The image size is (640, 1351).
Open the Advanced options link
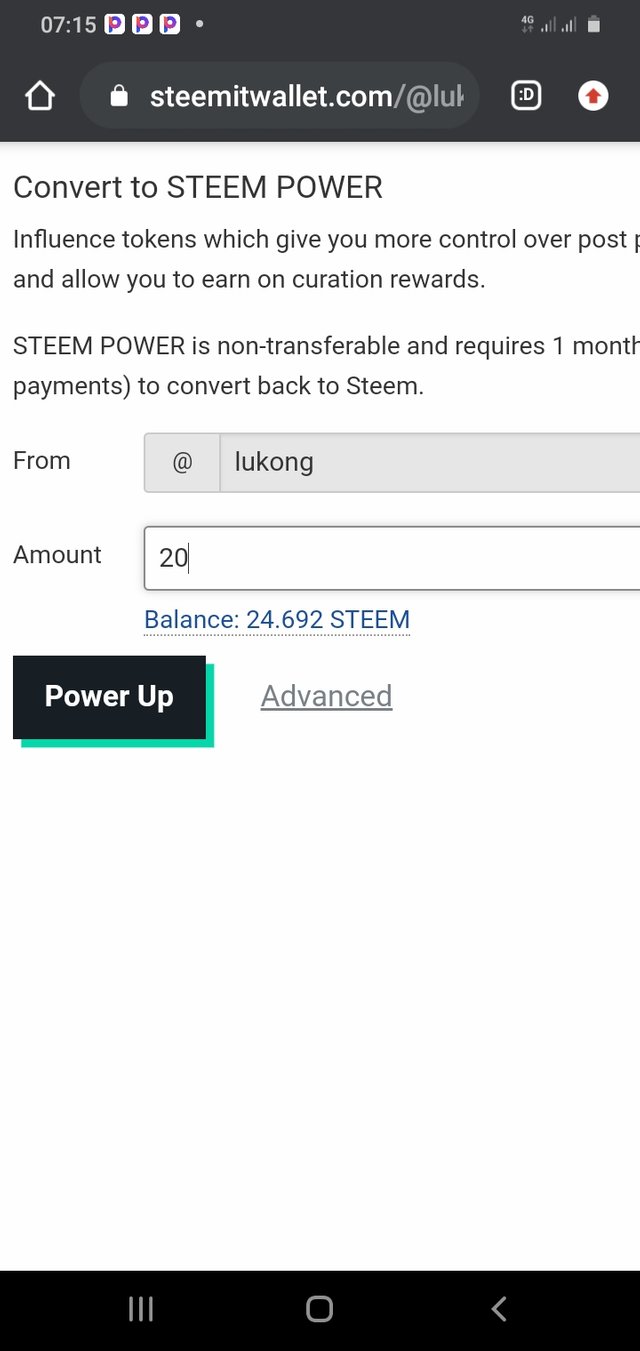pos(326,695)
